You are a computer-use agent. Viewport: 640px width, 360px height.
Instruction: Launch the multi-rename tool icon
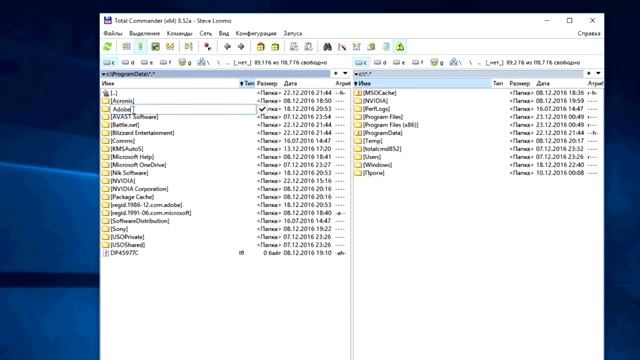[x=342, y=47]
